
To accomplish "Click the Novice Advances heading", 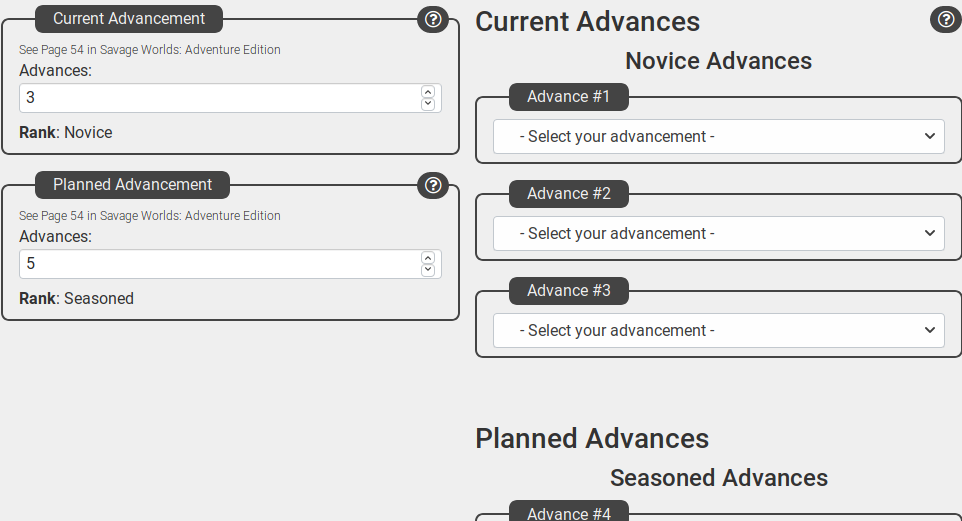I will coord(718,61).
